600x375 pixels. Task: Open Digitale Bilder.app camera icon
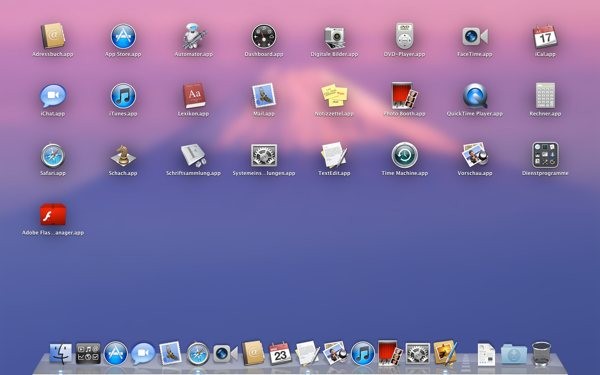point(334,37)
